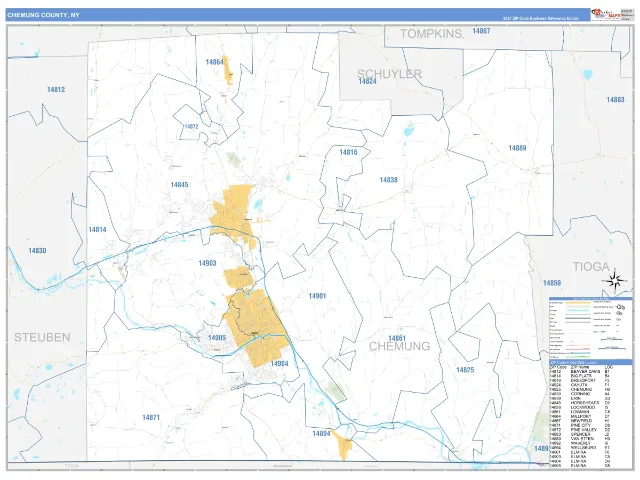This screenshot has height=480, width=640.
Task: Click ZIP code label 14814
Action: (x=97, y=230)
